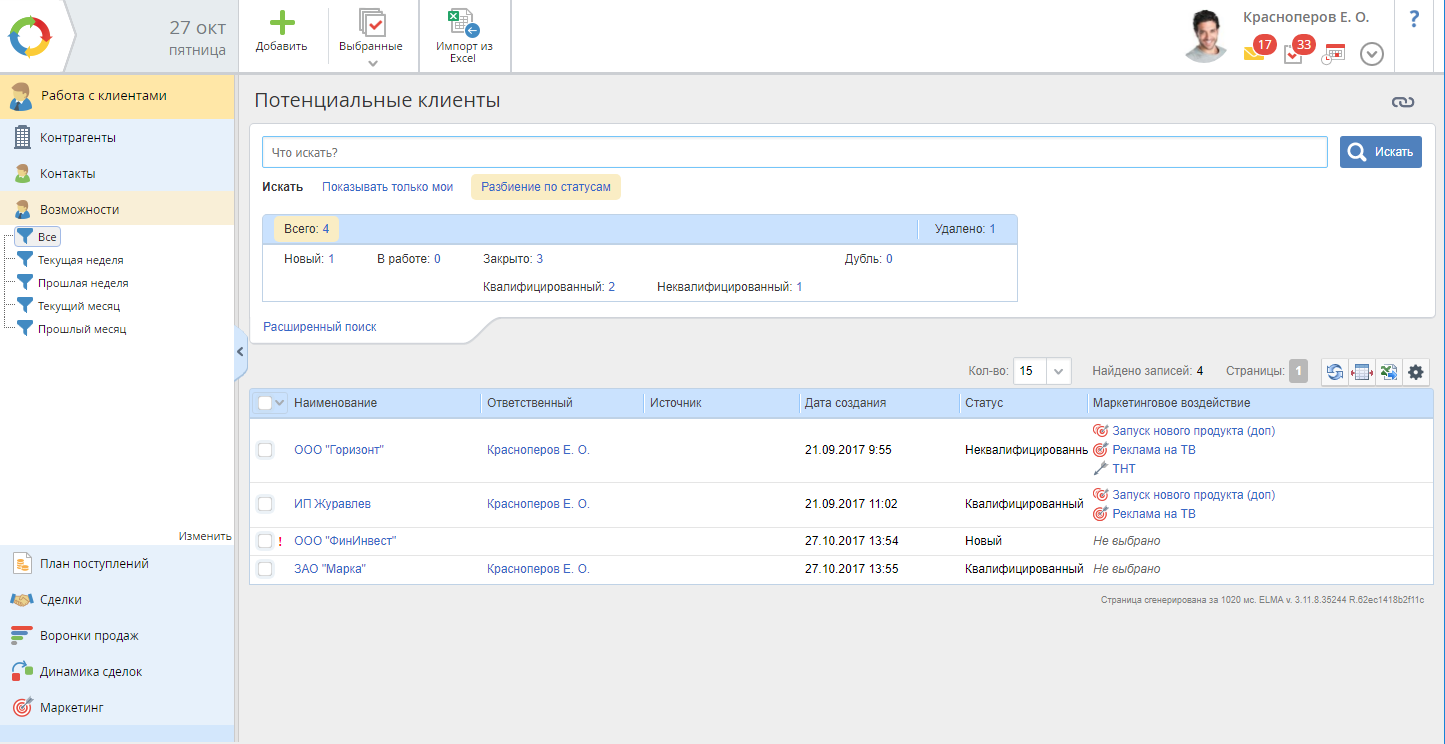Click the green Add plus icon
The image size is (1445, 744).
click(x=281, y=23)
